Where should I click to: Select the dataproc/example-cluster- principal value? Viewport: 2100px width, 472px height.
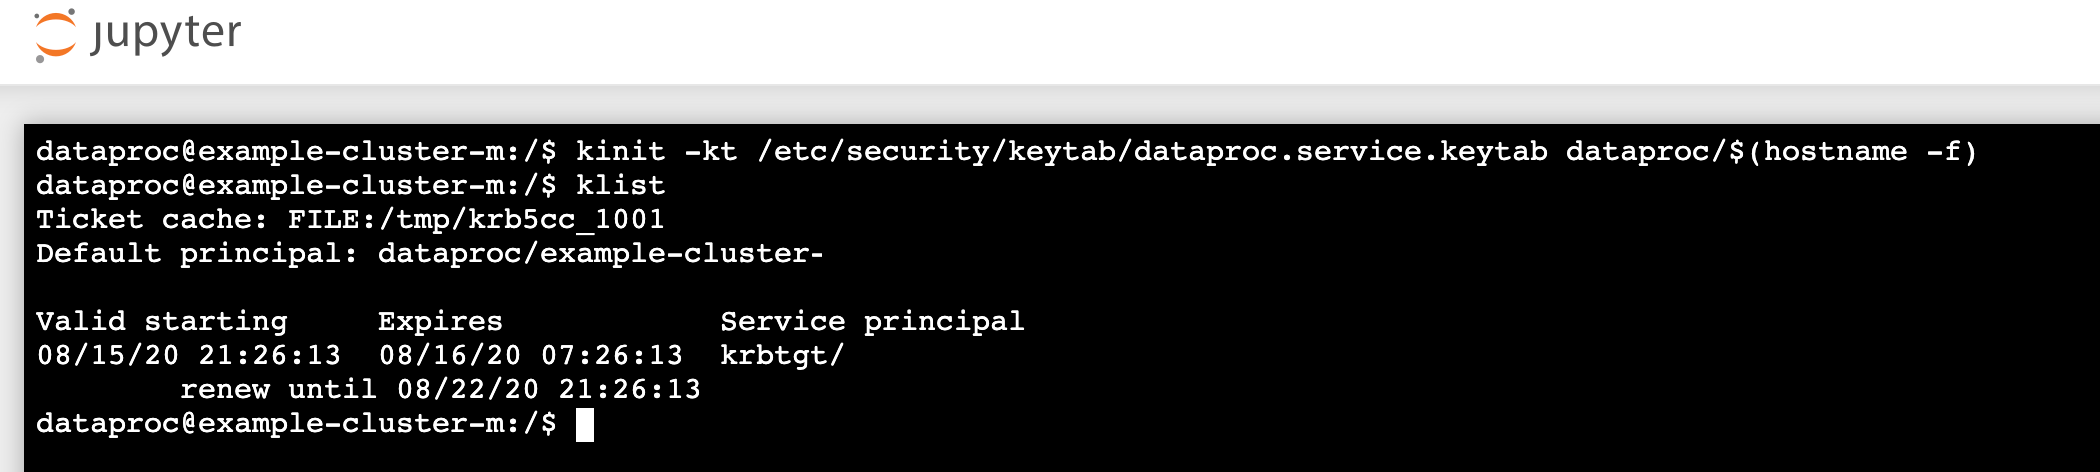tap(600, 254)
